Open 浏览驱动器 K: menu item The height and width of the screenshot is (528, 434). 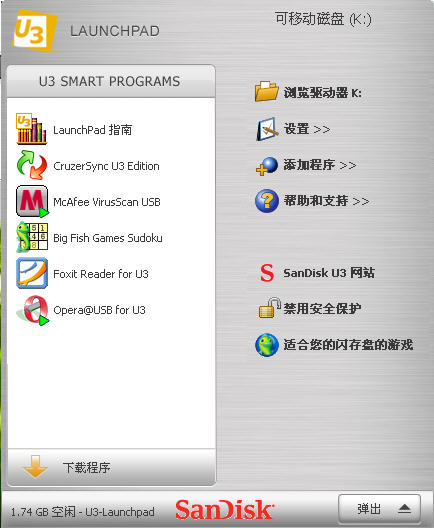308,92
